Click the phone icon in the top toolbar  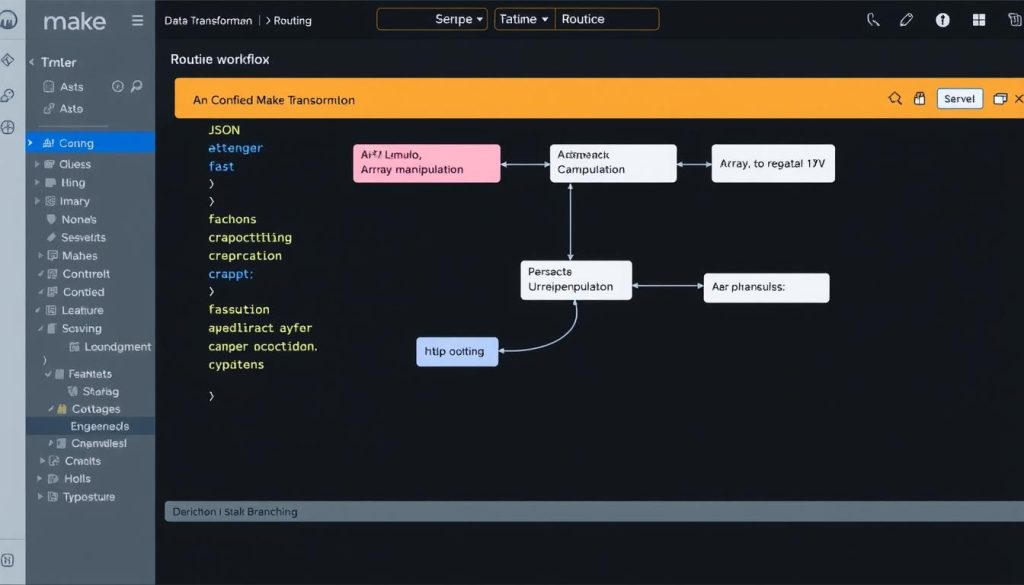coord(871,19)
